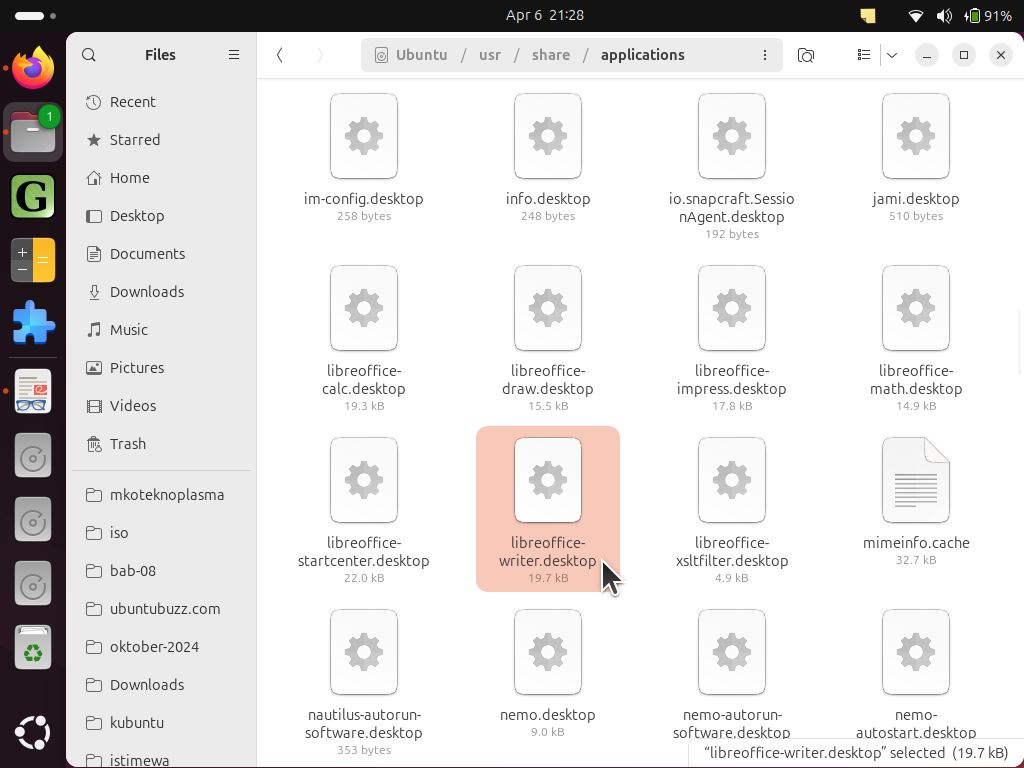This screenshot has width=1024, height=768.
Task: Open the search in Files sidebar
Action: [x=89, y=55]
